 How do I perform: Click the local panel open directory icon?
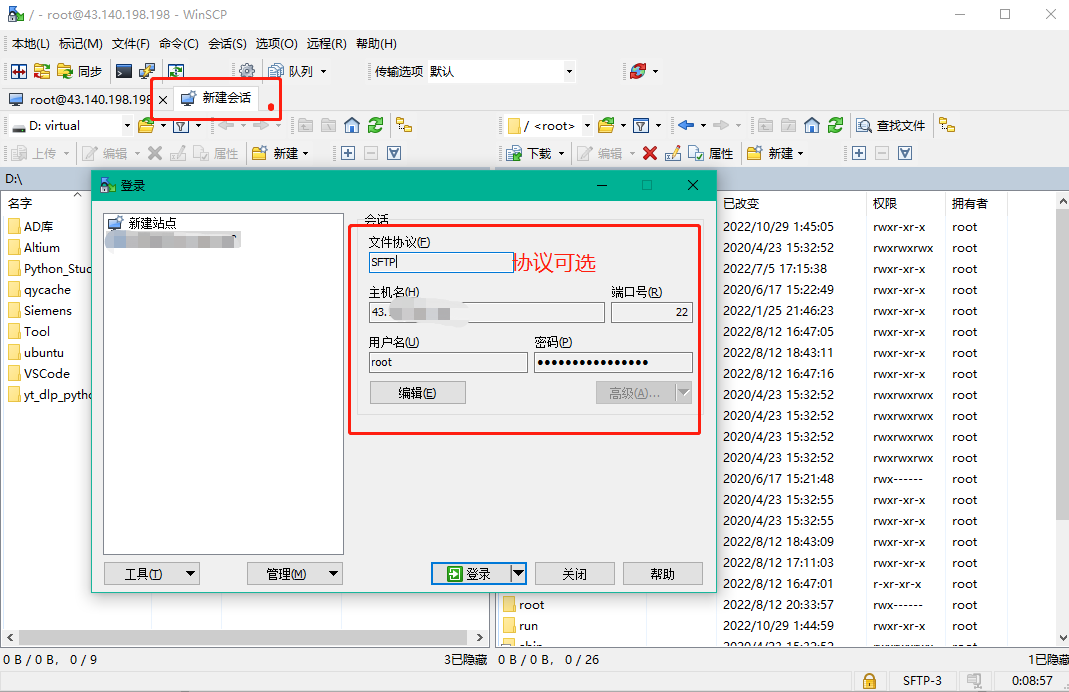(146, 125)
